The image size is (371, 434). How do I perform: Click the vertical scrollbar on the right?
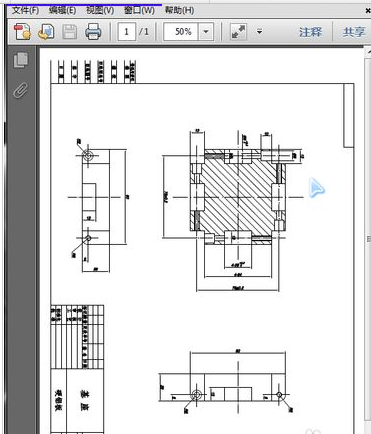pos(368,238)
